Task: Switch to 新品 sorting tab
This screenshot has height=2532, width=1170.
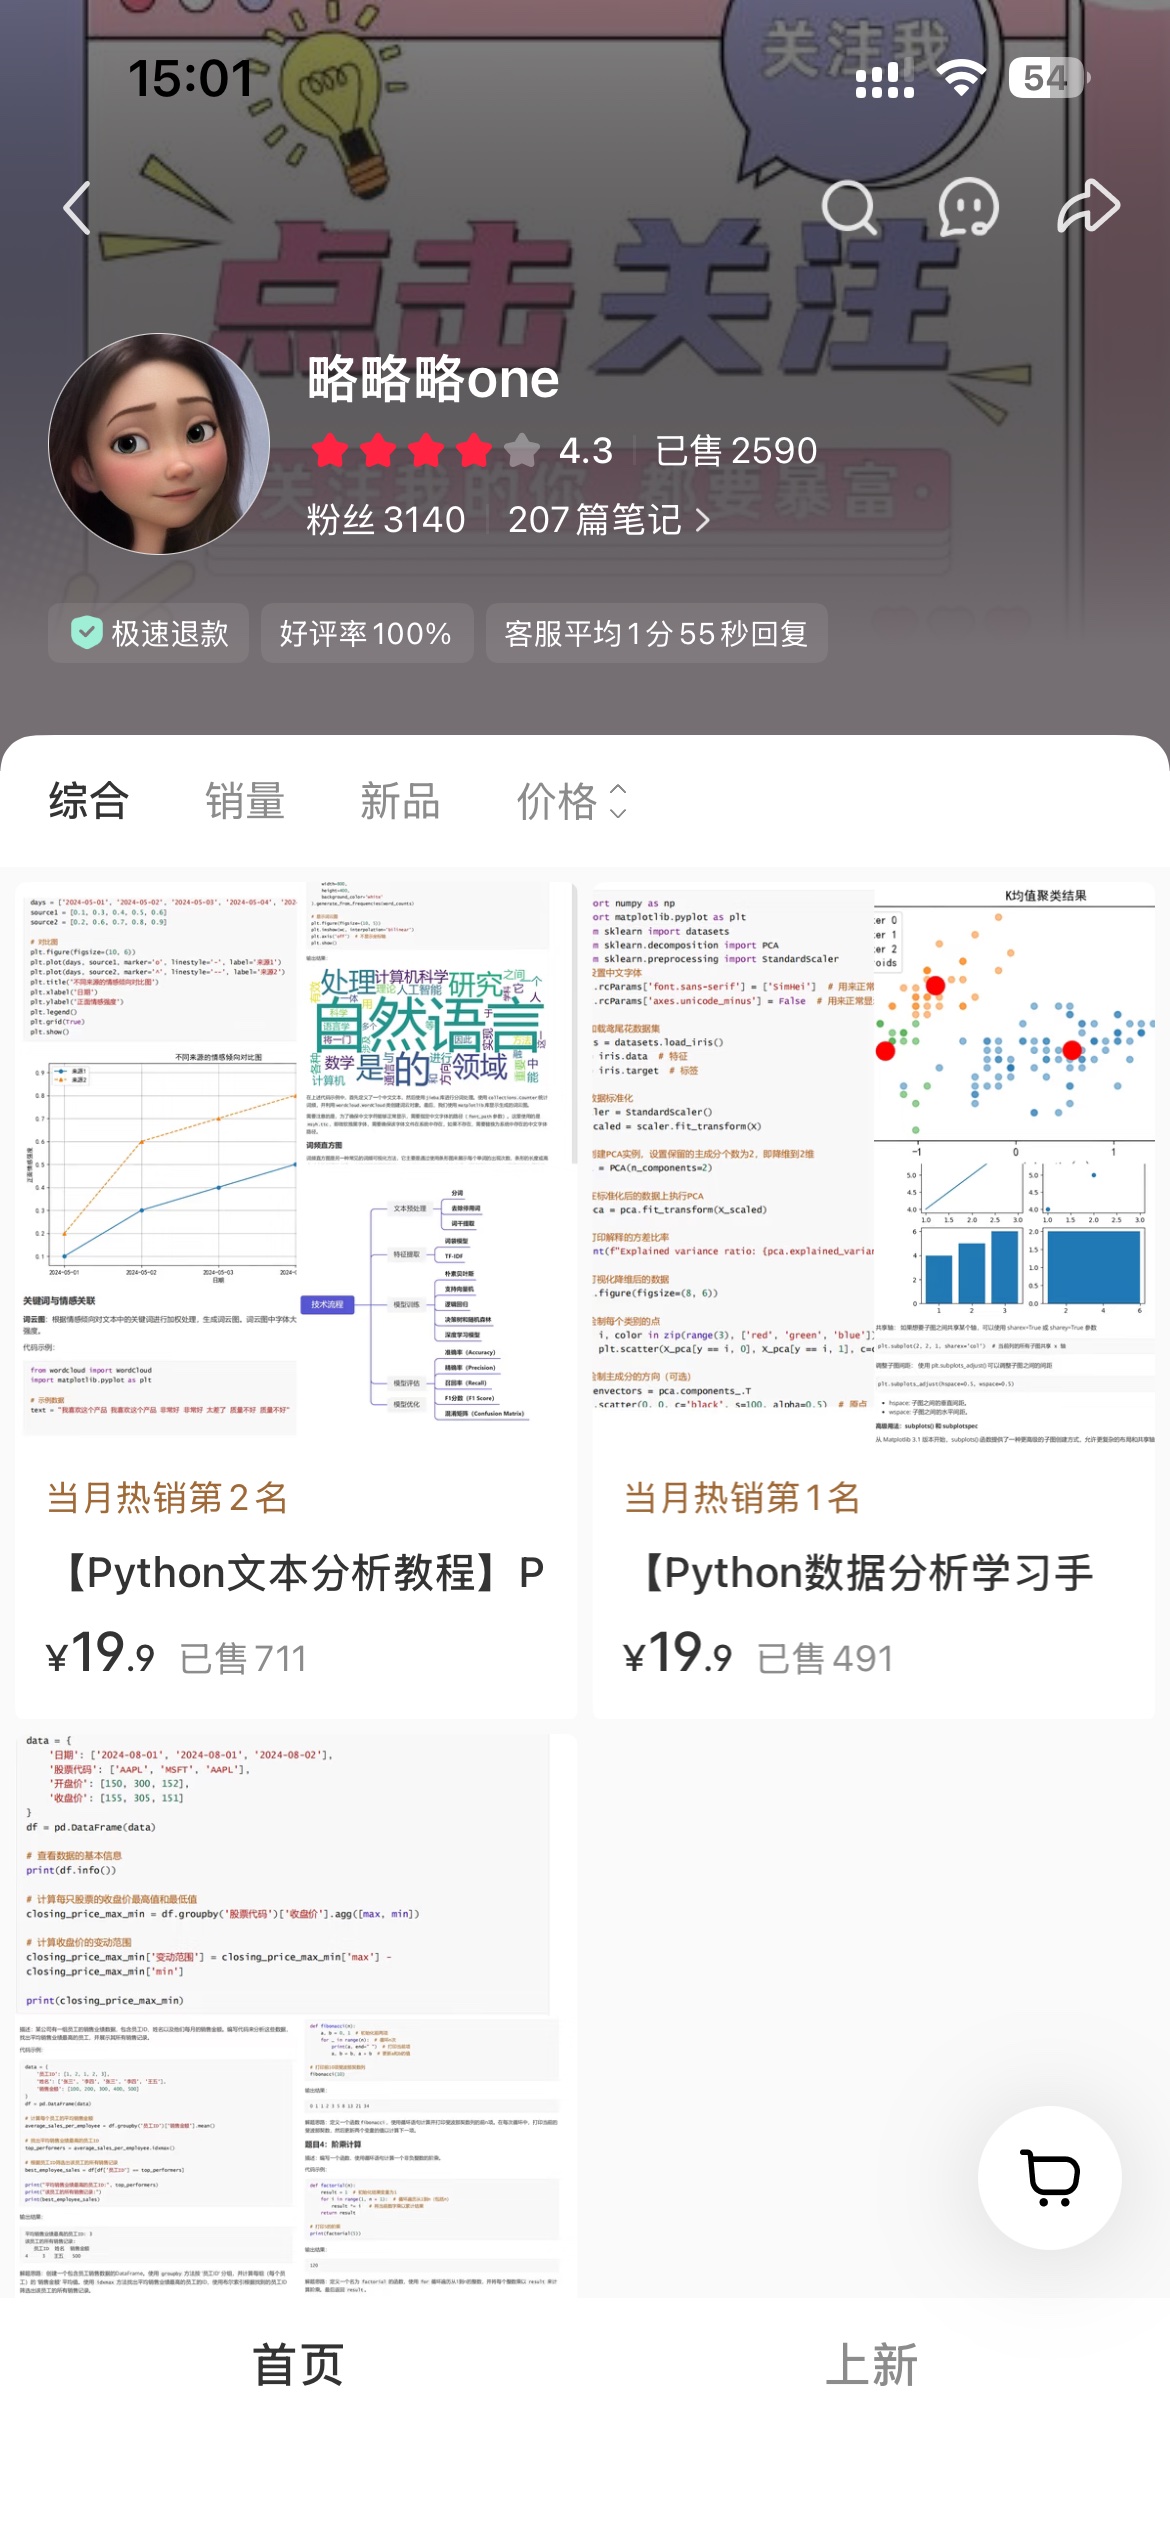Action: (x=400, y=801)
